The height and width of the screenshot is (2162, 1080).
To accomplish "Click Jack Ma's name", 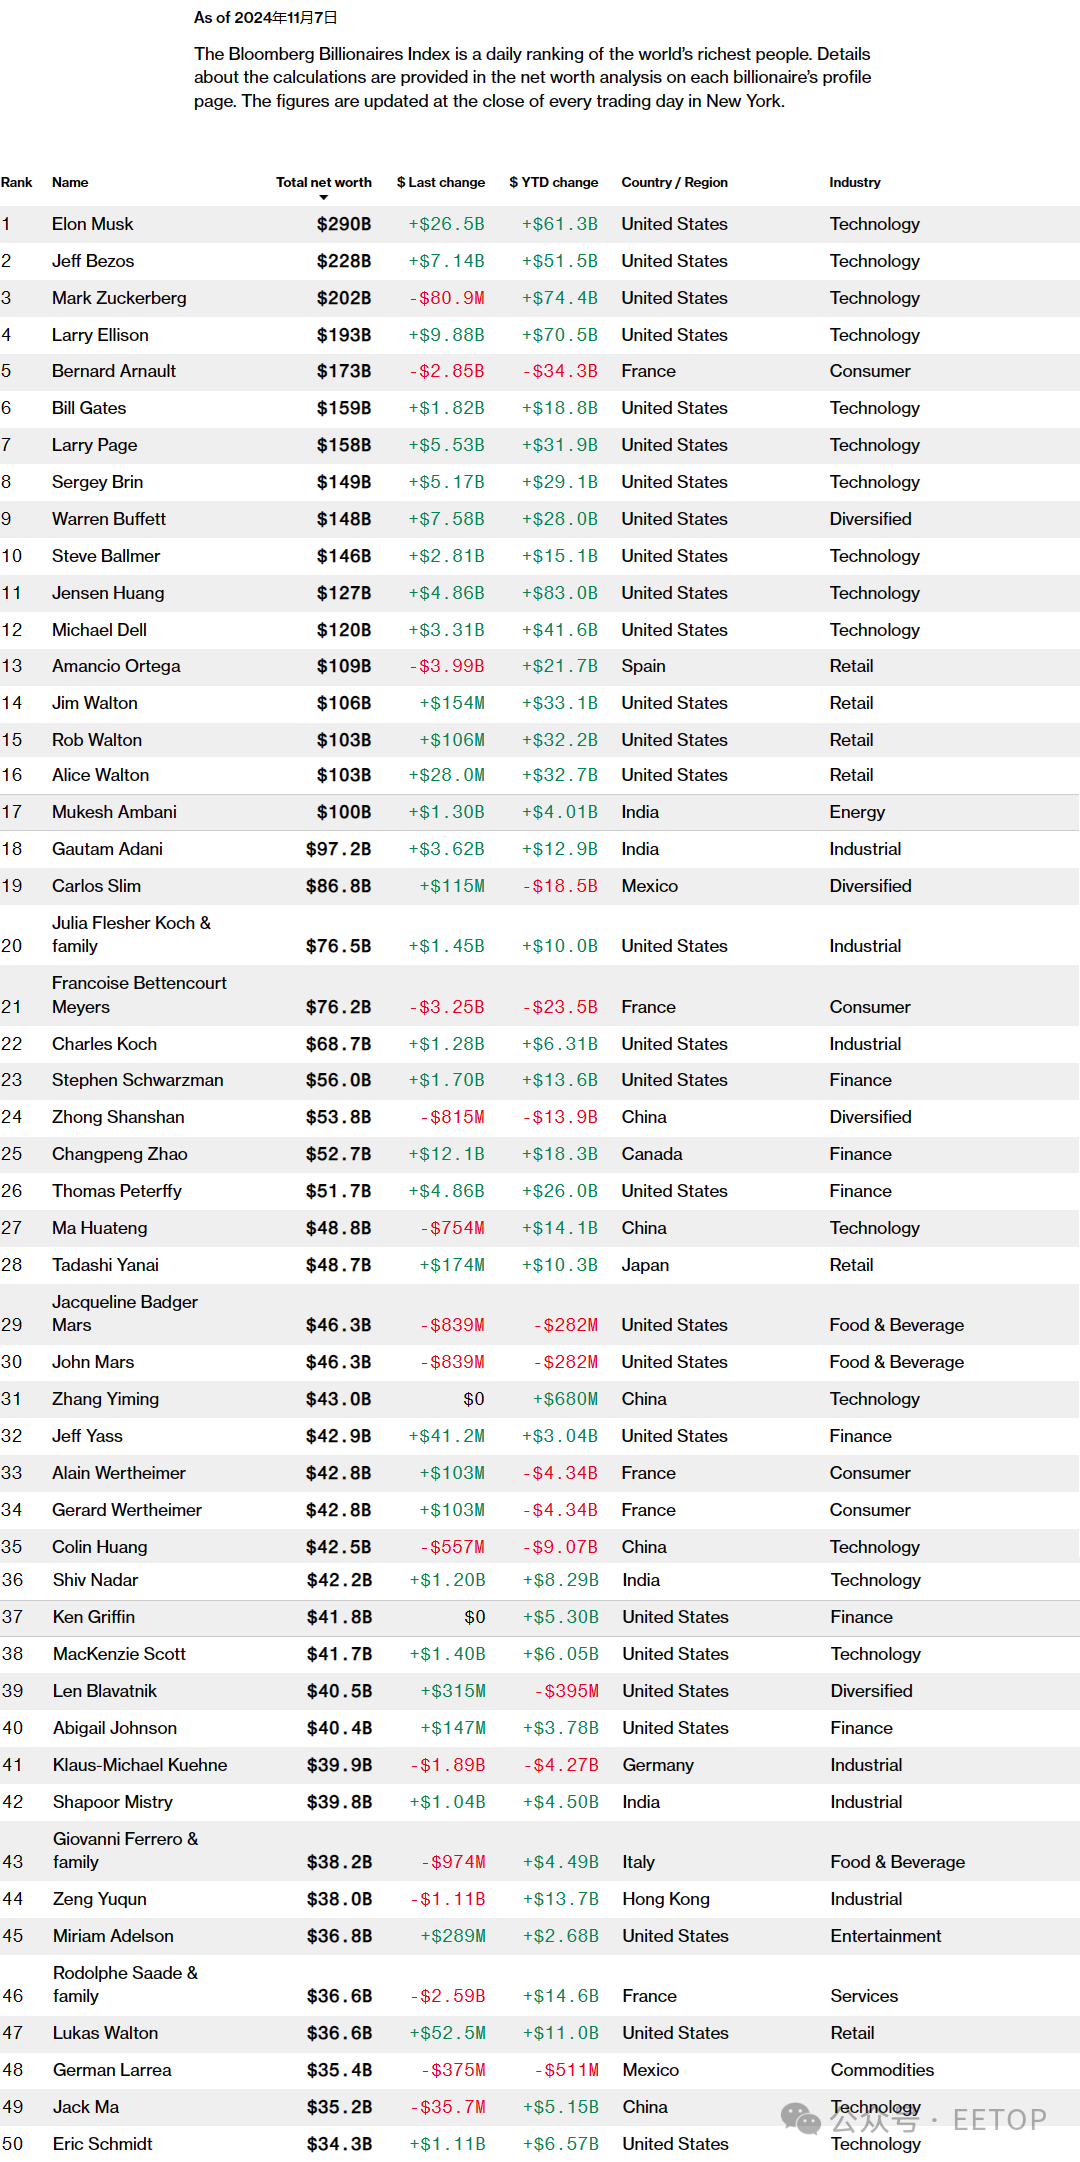I will (x=86, y=2107).
